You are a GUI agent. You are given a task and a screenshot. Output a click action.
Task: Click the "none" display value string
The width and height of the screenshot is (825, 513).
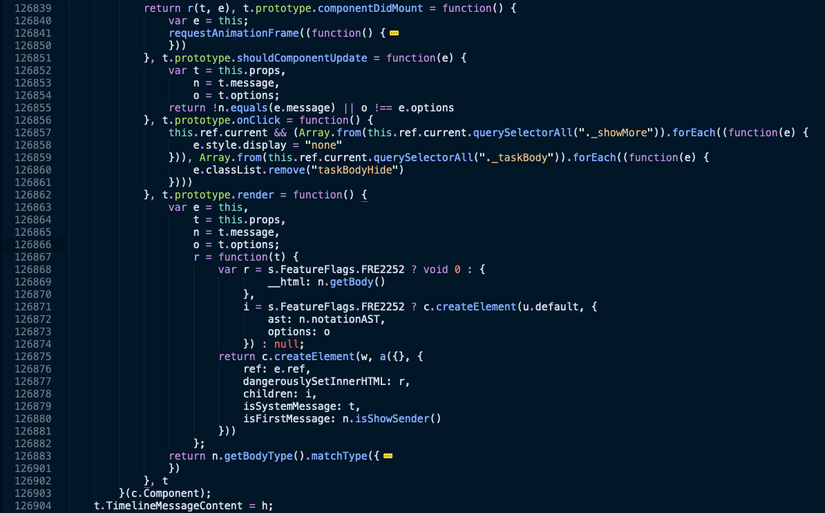click(324, 145)
